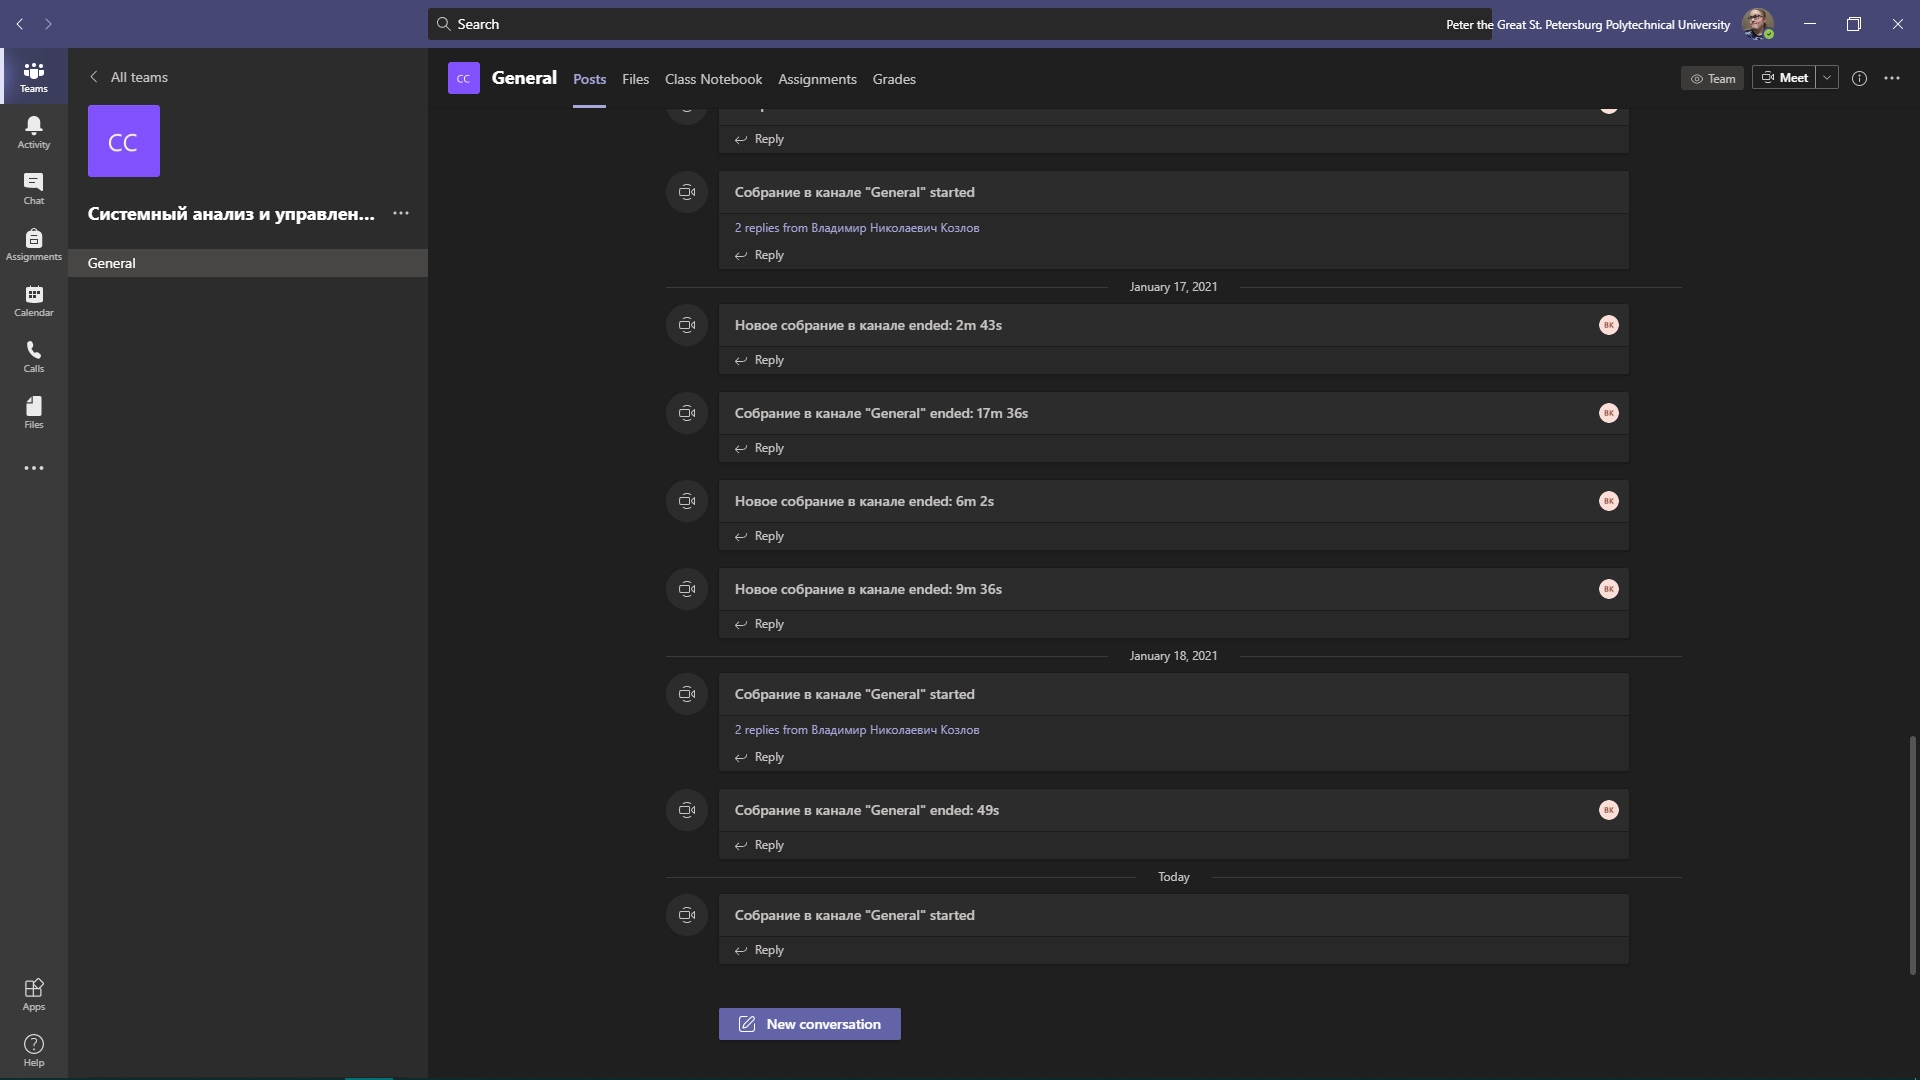Expand the Meet dropdown arrow
The height and width of the screenshot is (1080, 1920).
1827,78
